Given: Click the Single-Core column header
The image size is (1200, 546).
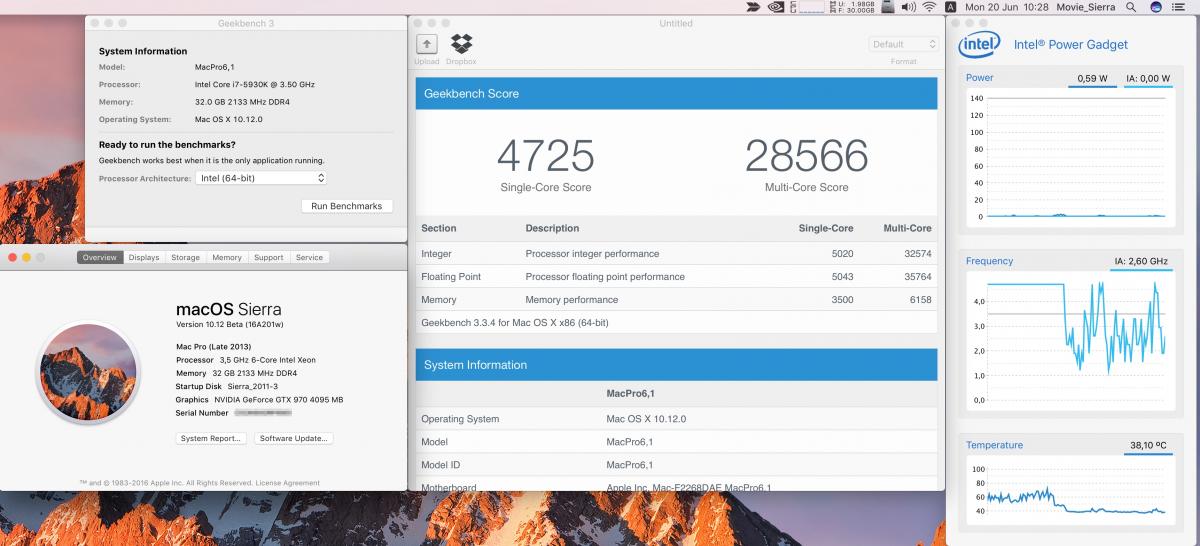Looking at the screenshot, I should 826,228.
